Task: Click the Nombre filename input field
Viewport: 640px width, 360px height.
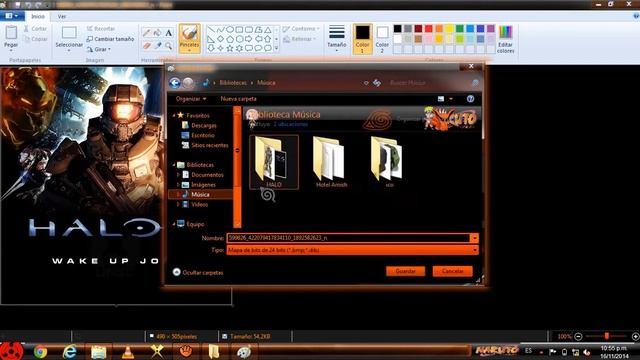Action: coord(348,238)
